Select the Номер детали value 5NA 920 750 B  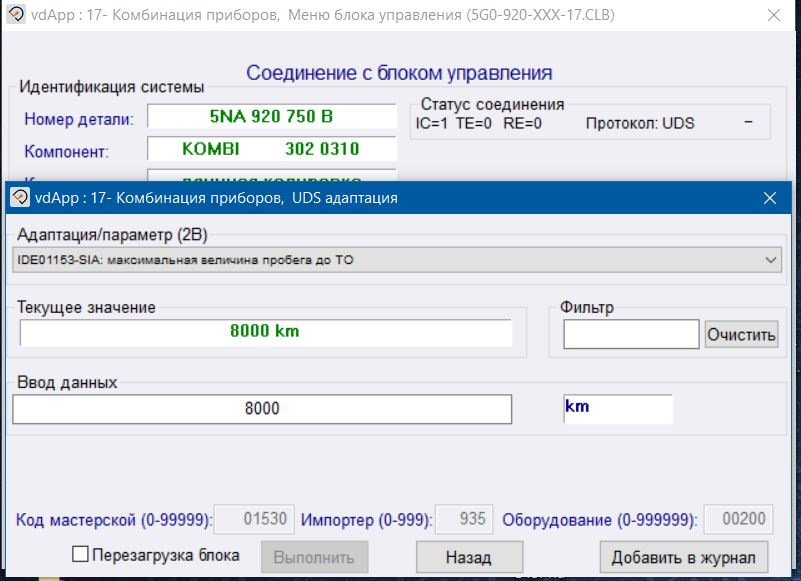point(271,117)
